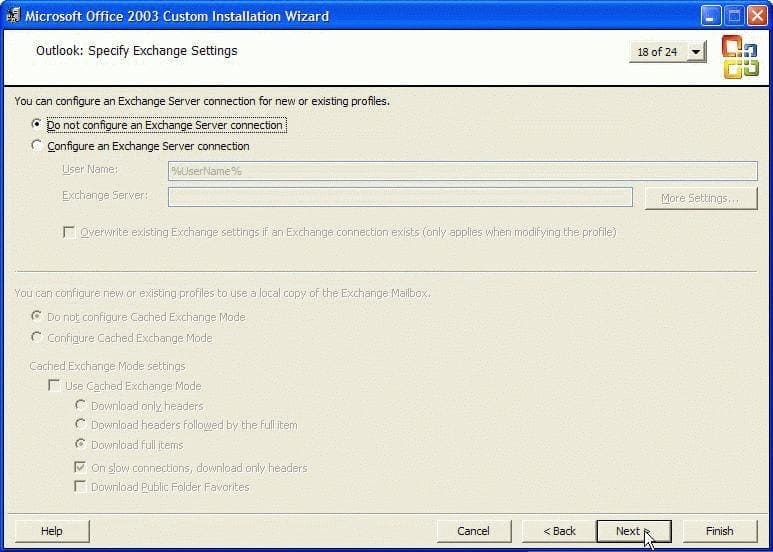
Task: Click the "Exchange Server:" label
Action: [x=105, y=195]
